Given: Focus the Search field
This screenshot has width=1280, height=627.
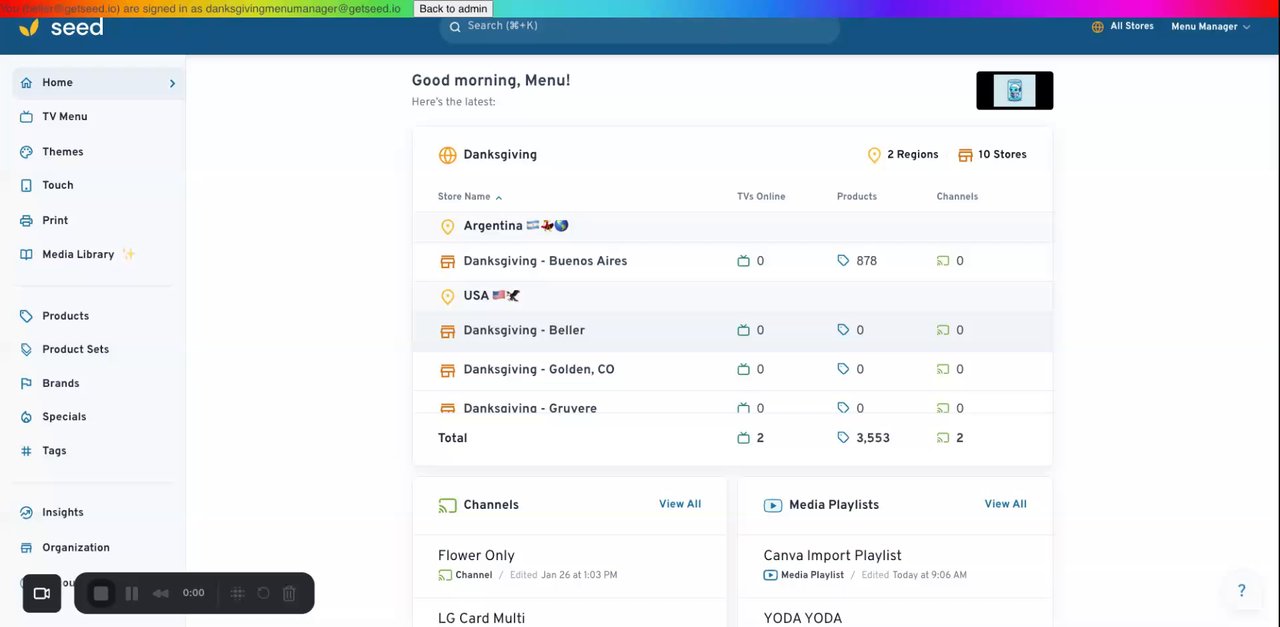Looking at the screenshot, I should [x=639, y=27].
